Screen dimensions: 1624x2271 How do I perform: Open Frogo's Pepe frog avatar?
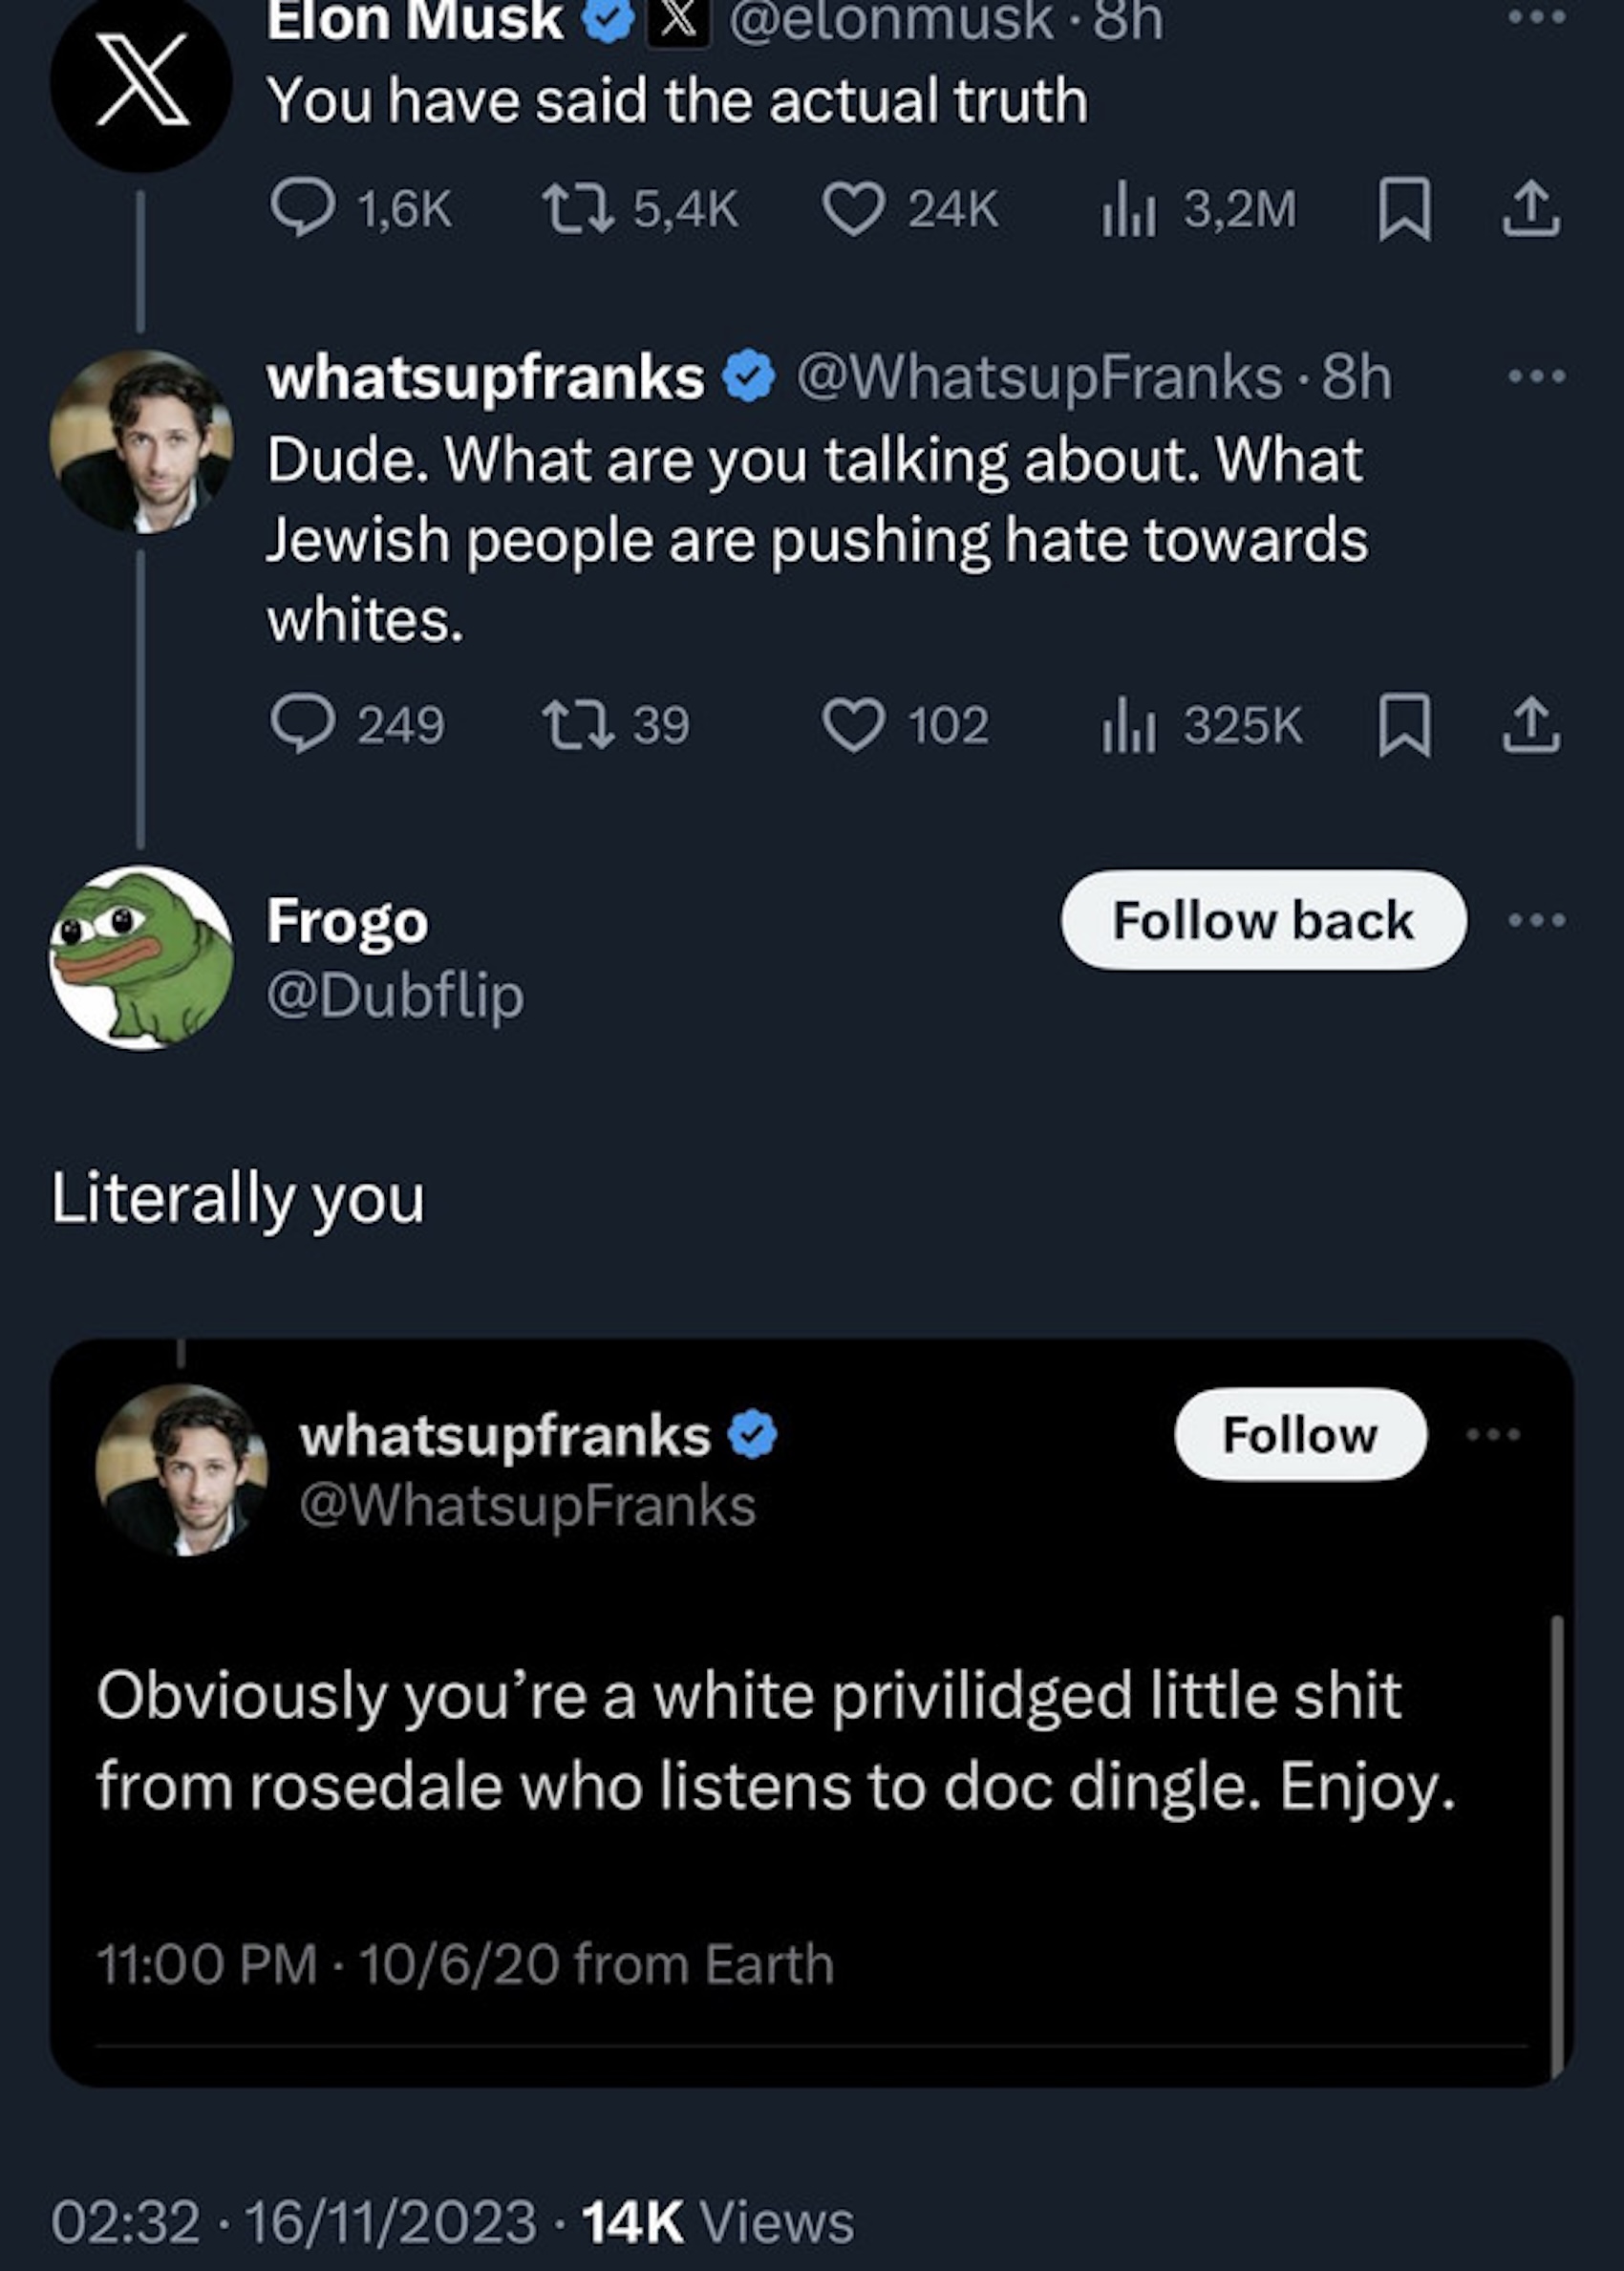[x=141, y=957]
